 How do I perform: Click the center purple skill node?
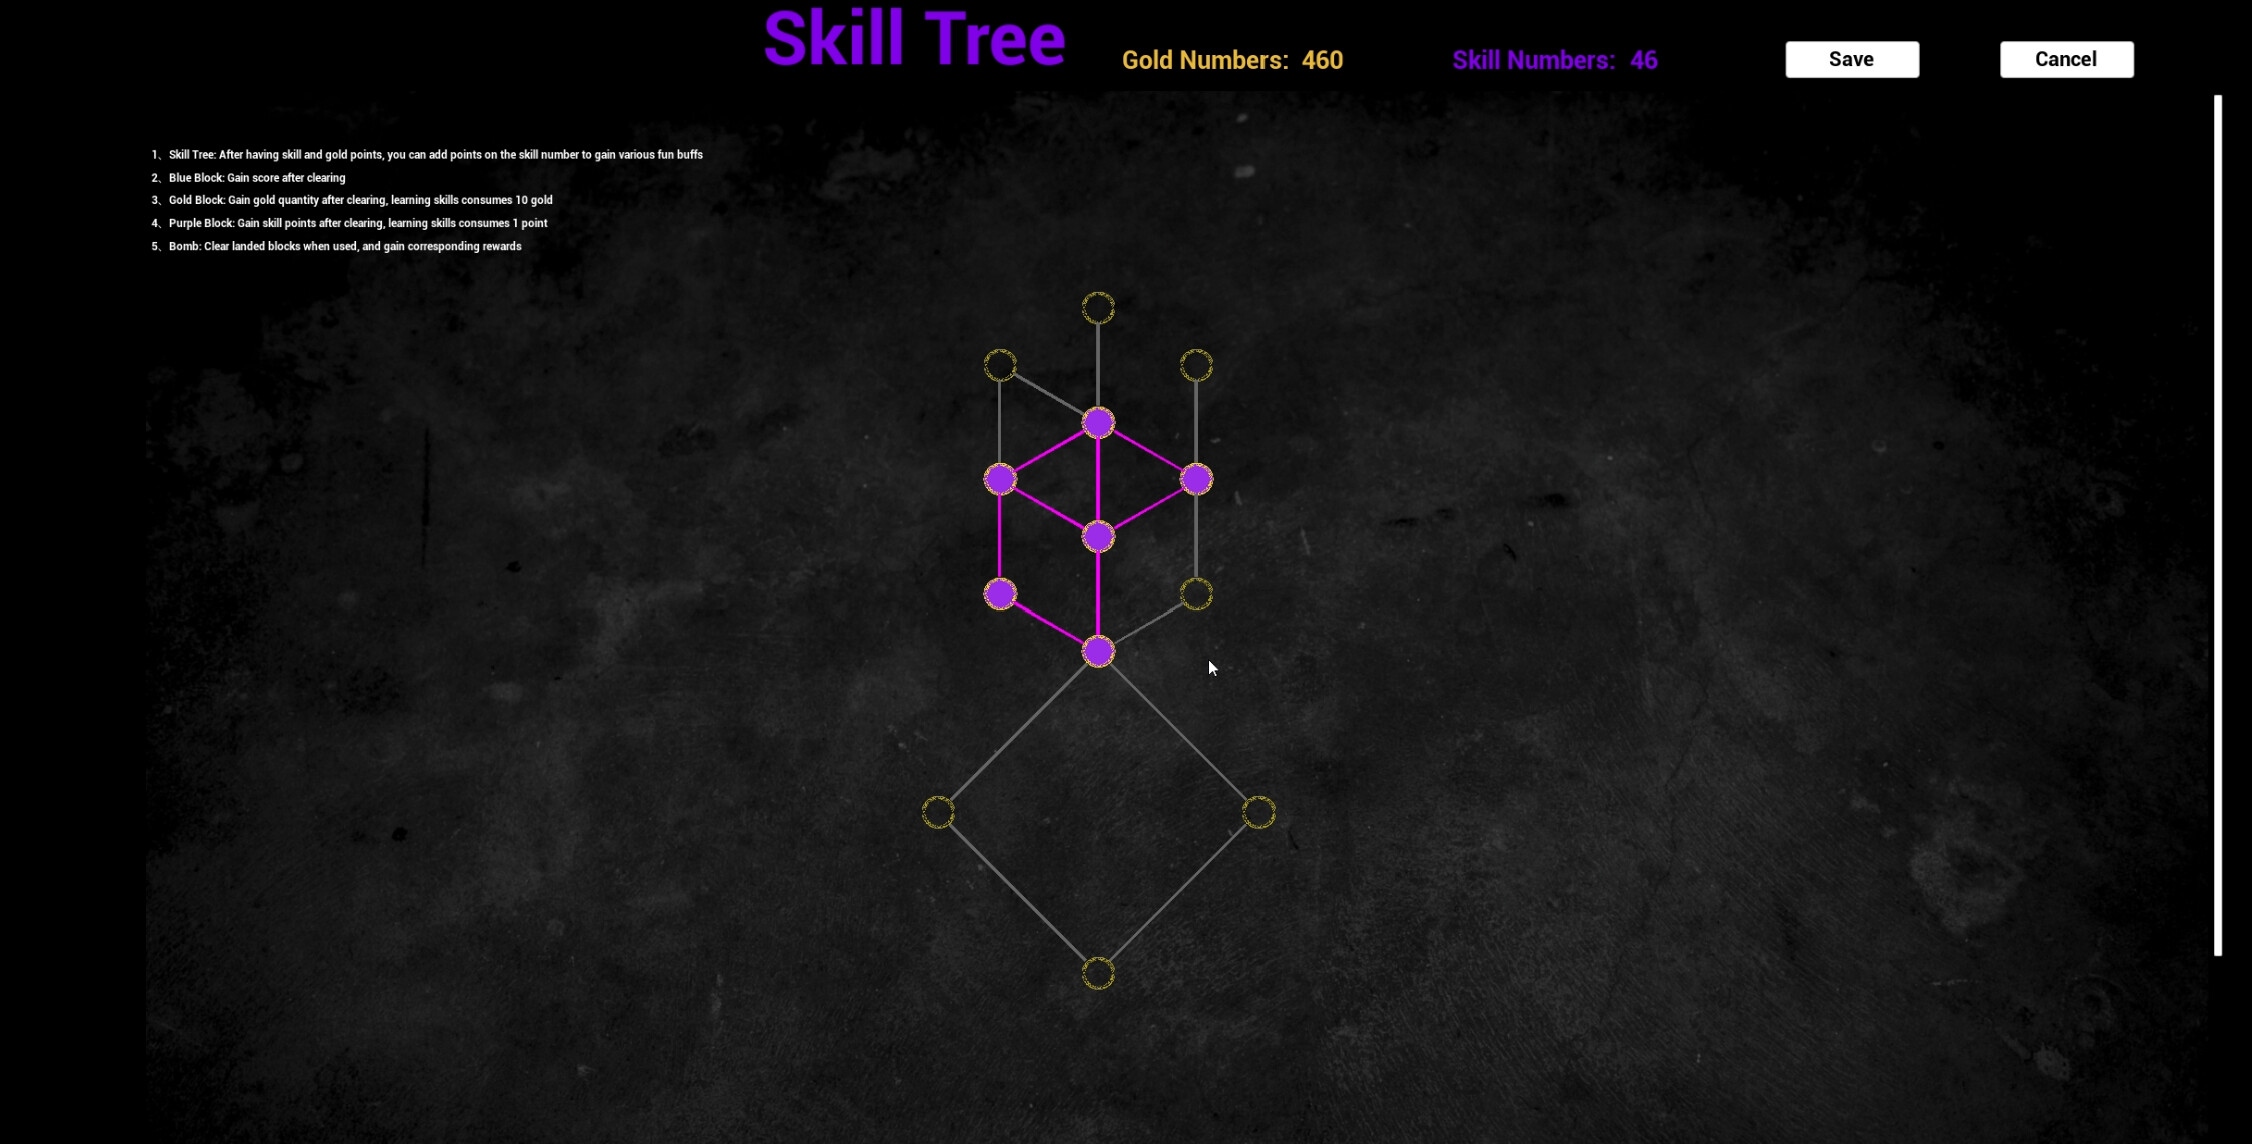1098,537
